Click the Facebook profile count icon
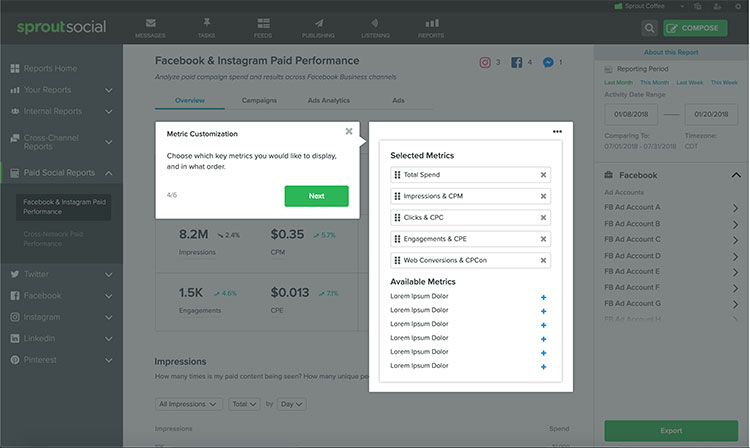 517,62
